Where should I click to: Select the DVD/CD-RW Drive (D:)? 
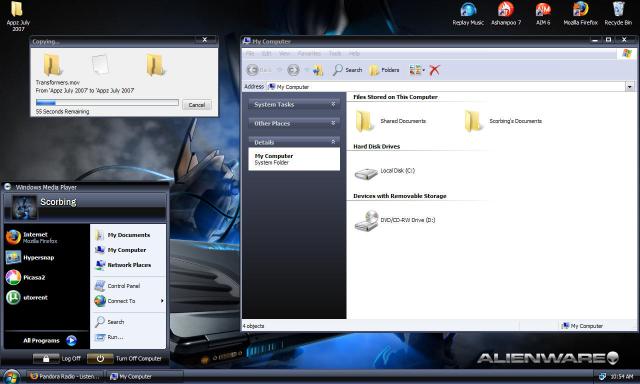[394, 221]
